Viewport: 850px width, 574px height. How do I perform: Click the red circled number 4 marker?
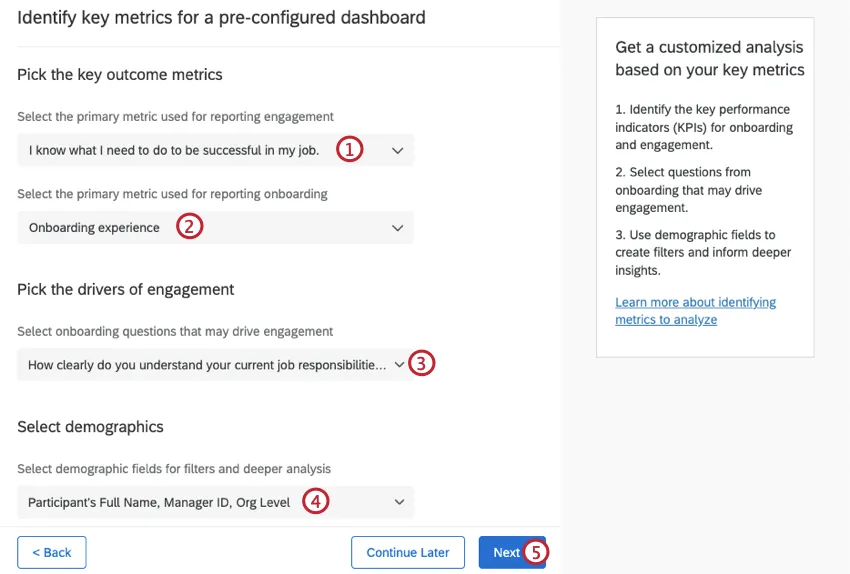tap(316, 502)
